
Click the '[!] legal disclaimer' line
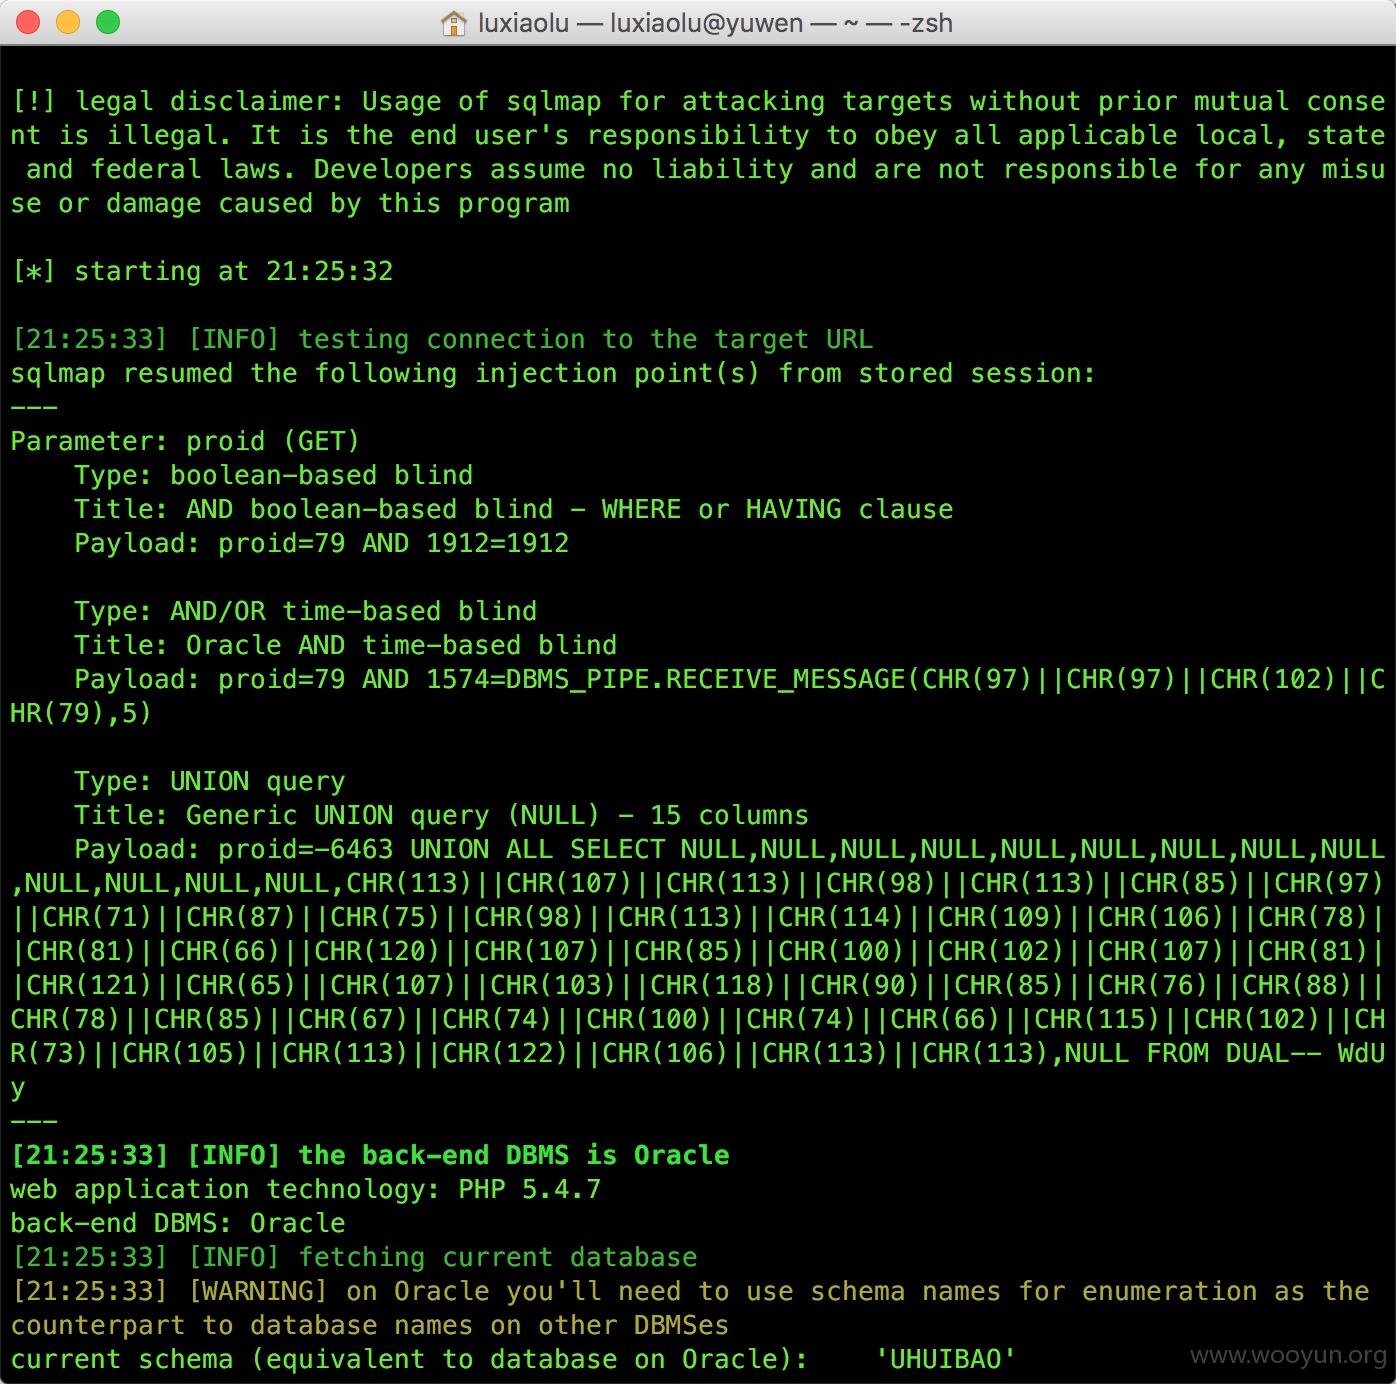[x=698, y=101]
